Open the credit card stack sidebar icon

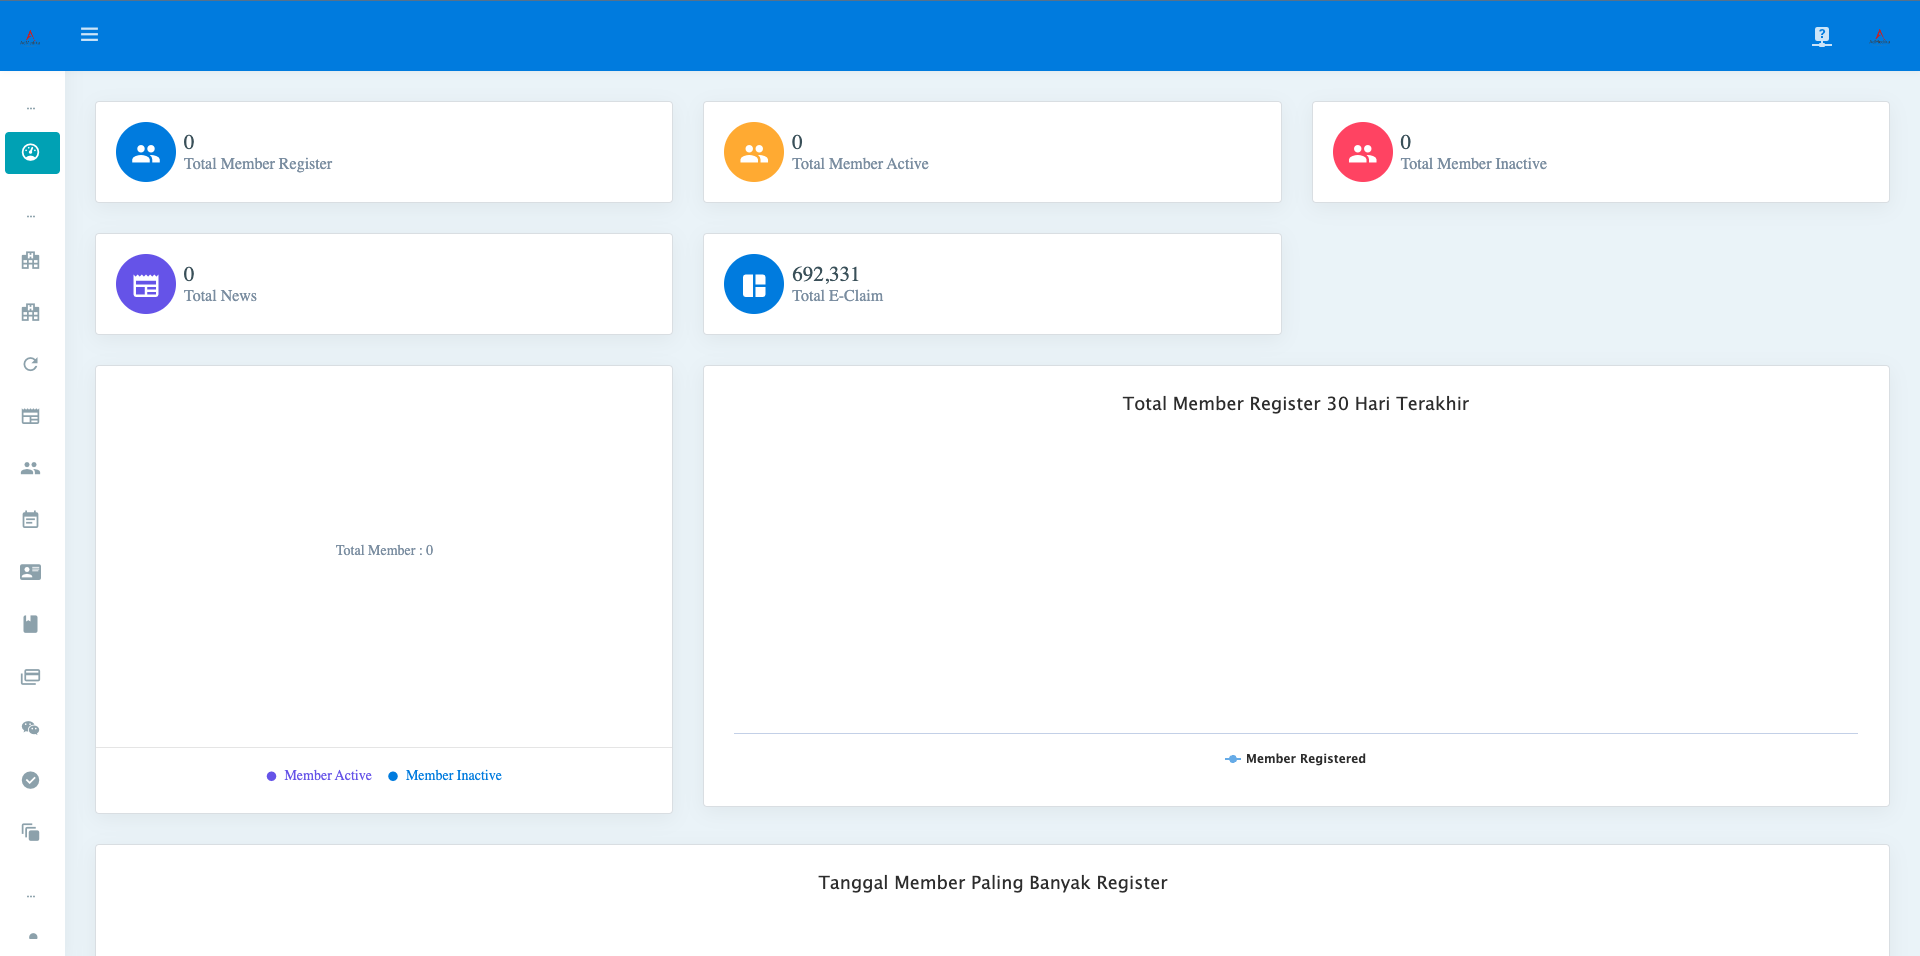click(31, 677)
